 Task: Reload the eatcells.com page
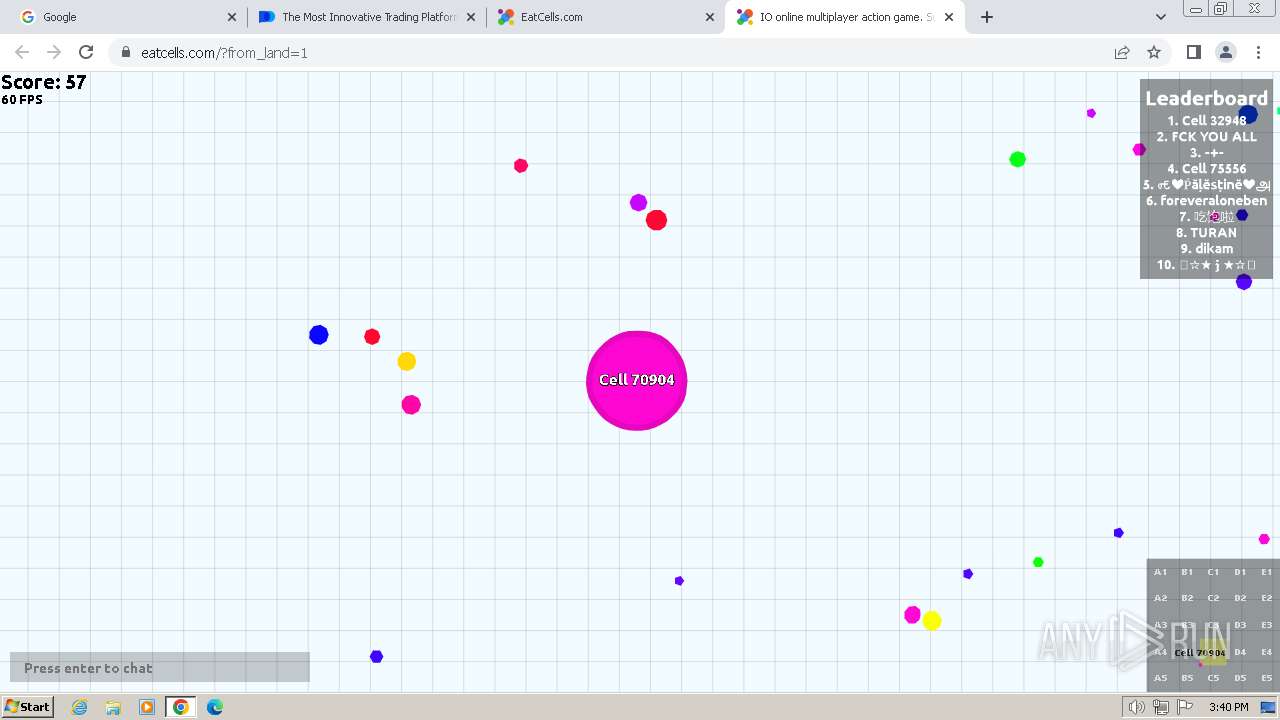[86, 52]
